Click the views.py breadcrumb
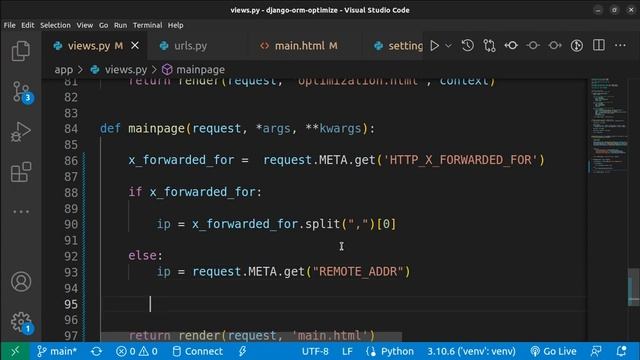The image size is (640, 360). (x=119, y=70)
